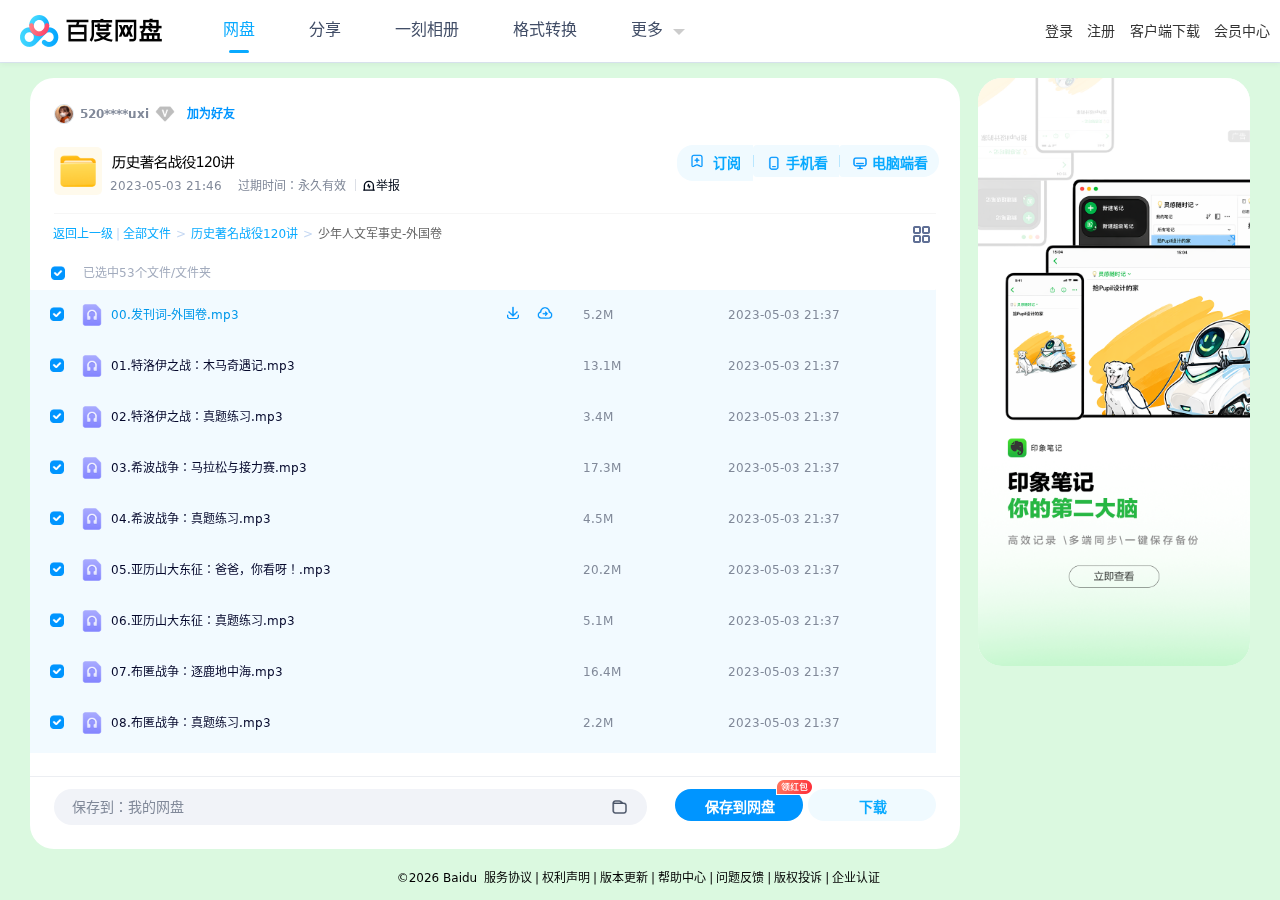The width and height of the screenshot is (1280, 900).
Task: Uncheck 05.亚历山大东征：爸爸，你看呀 checkbox
Action: coord(57,569)
